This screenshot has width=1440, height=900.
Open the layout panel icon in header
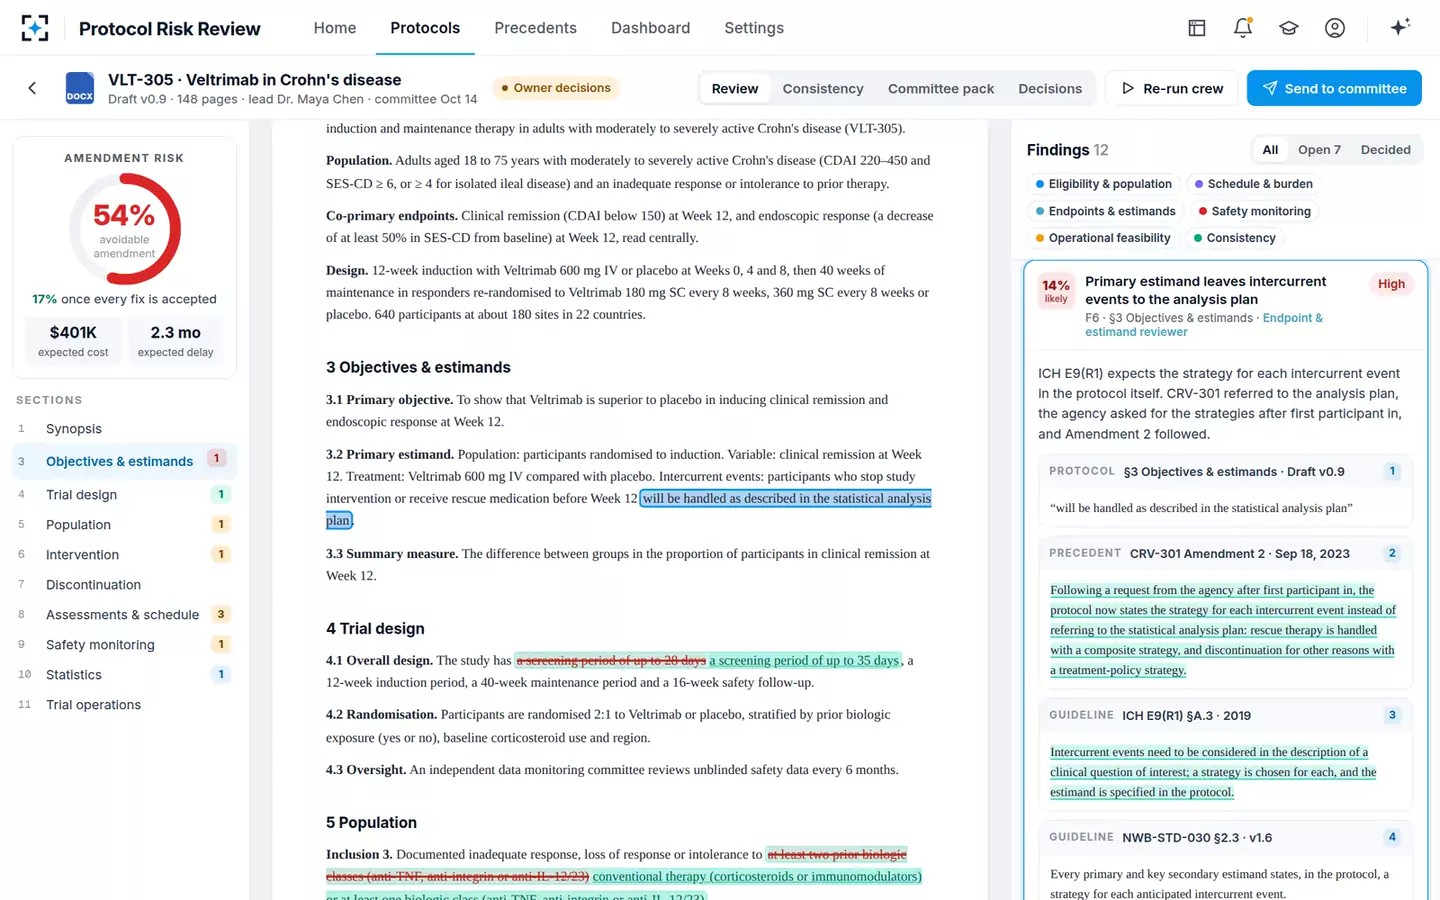(x=1197, y=28)
